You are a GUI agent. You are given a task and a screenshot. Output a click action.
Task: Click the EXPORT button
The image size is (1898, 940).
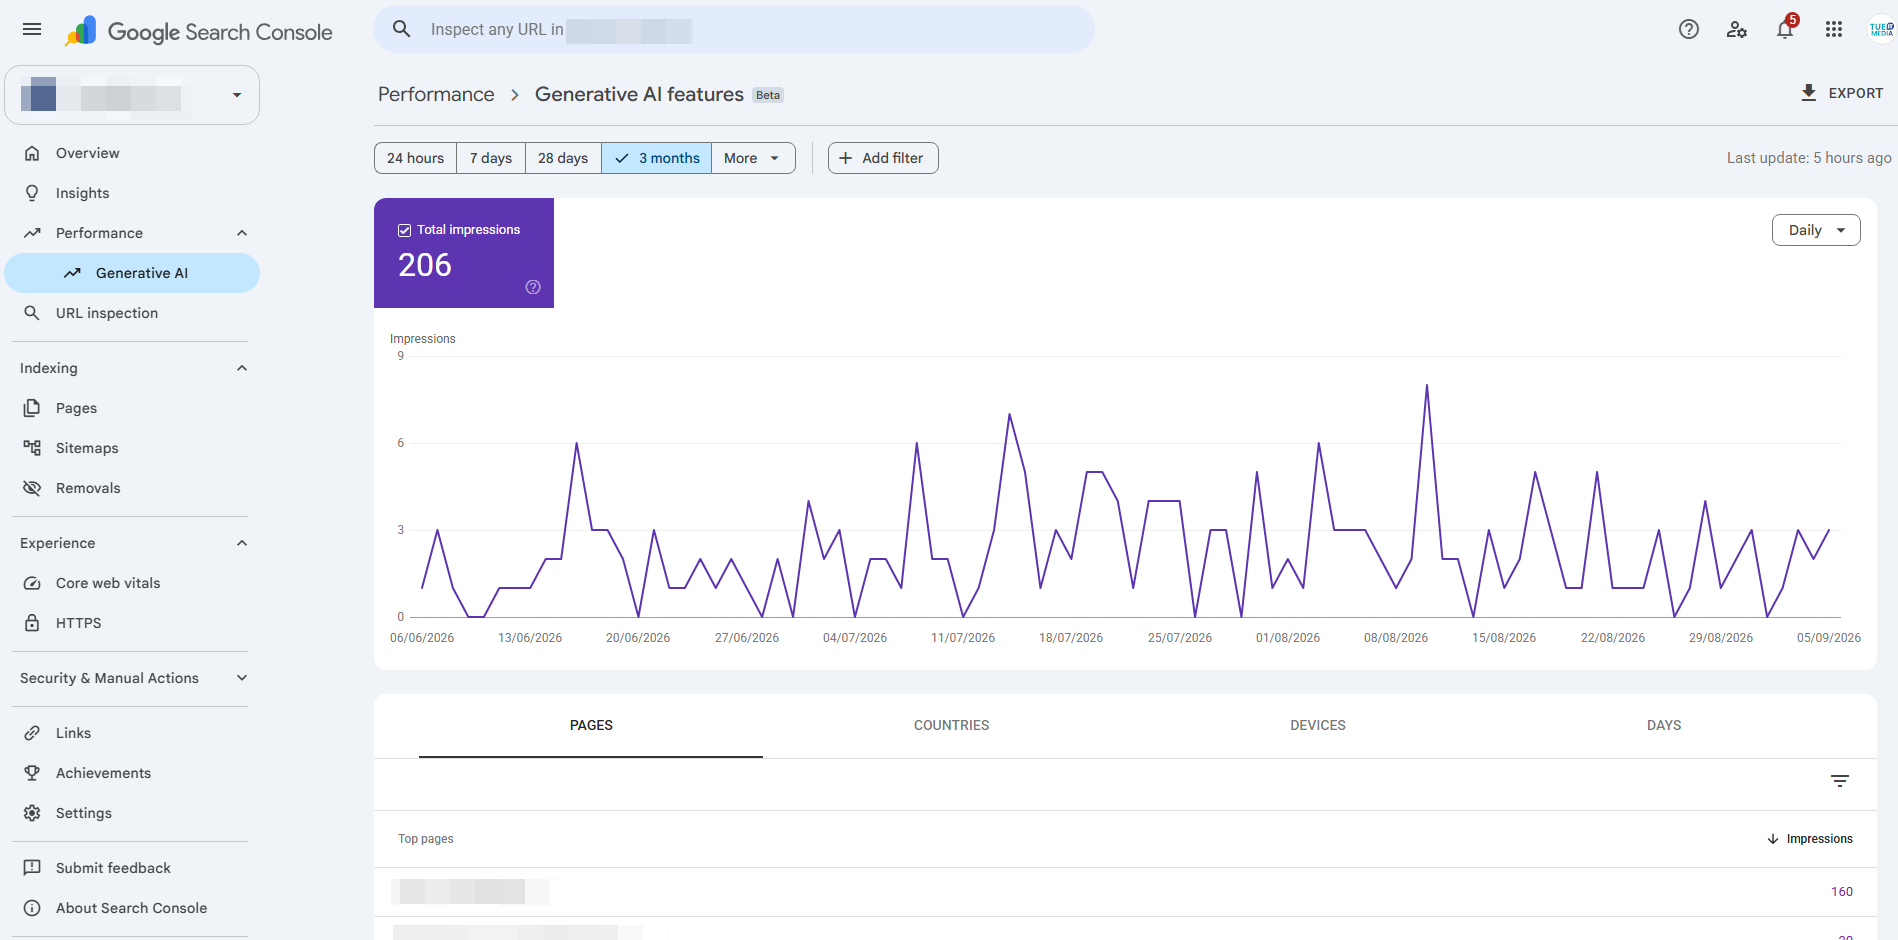coord(1841,93)
